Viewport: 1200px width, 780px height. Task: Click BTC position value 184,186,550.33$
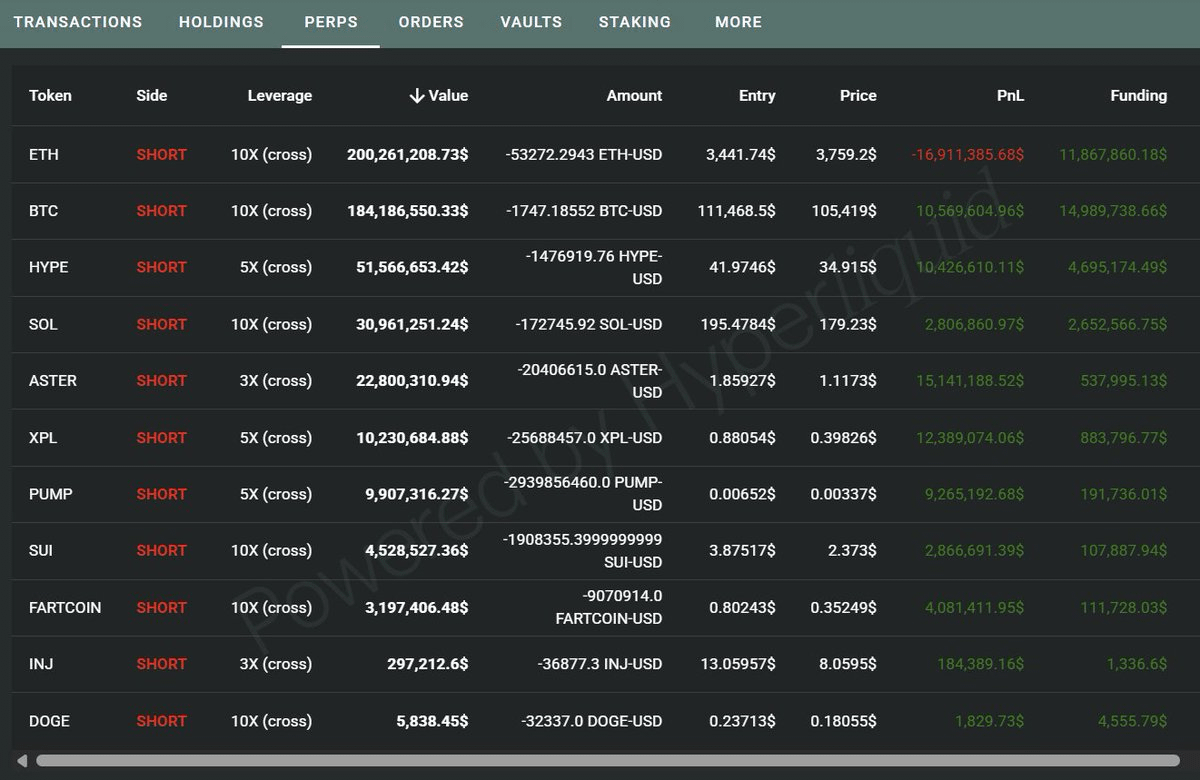click(408, 211)
